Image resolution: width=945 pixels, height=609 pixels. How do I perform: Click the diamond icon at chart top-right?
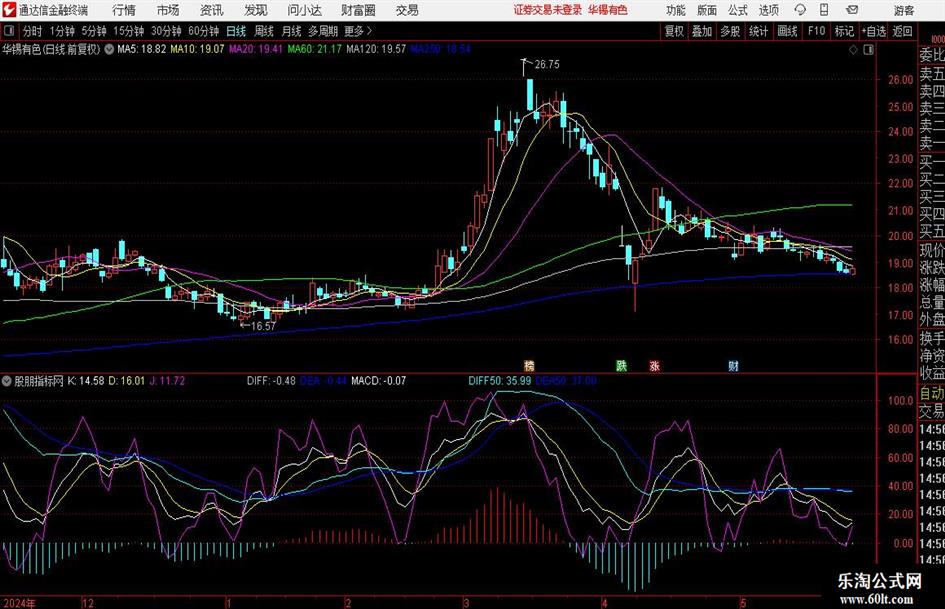(x=853, y=50)
